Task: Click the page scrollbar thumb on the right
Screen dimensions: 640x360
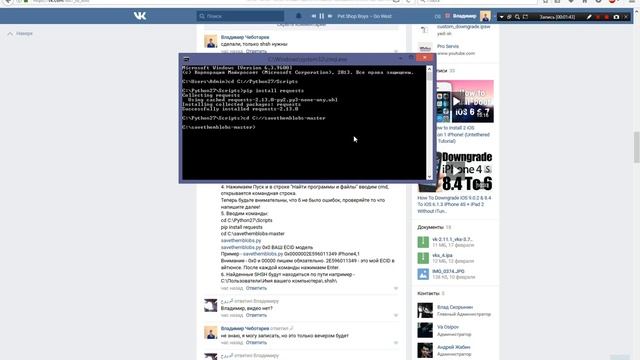Action: click(x=636, y=147)
